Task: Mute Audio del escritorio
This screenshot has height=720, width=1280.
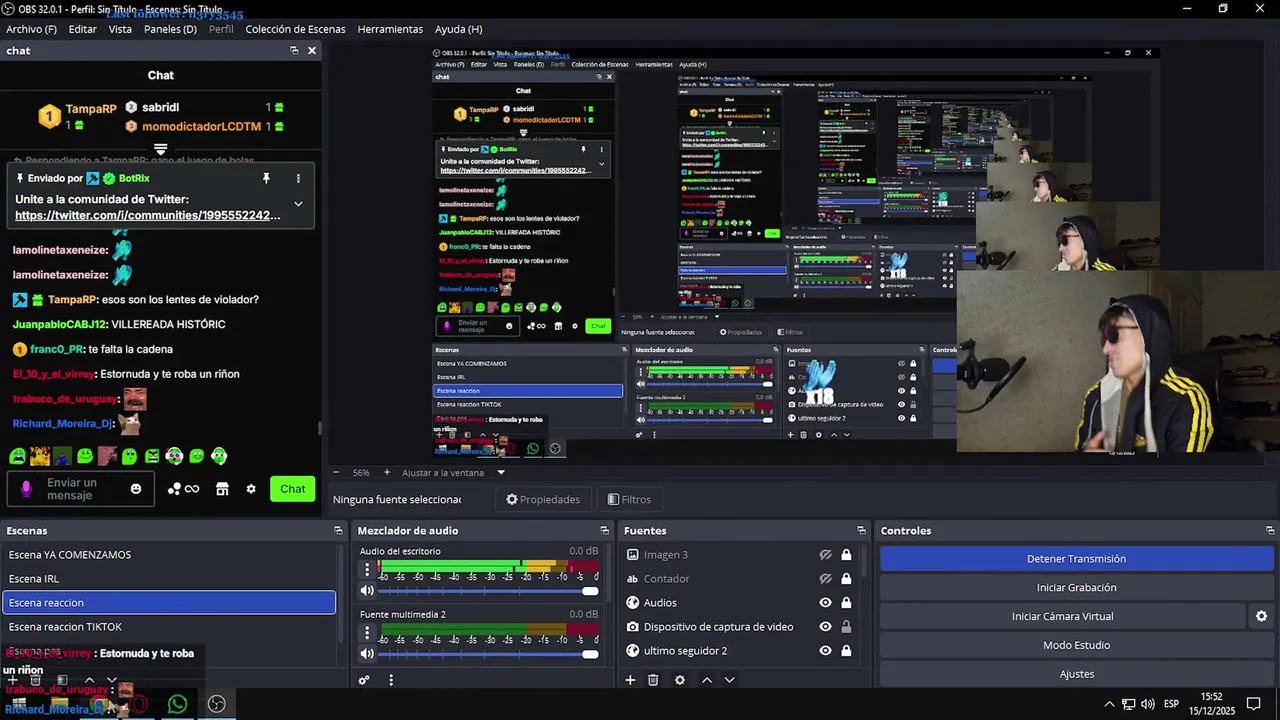Action: click(367, 591)
